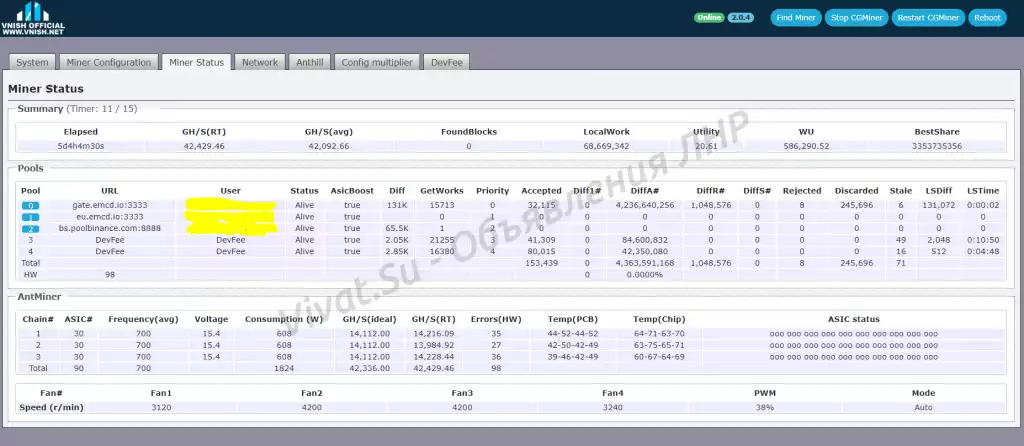Switch to the DevFee tab

point(447,63)
